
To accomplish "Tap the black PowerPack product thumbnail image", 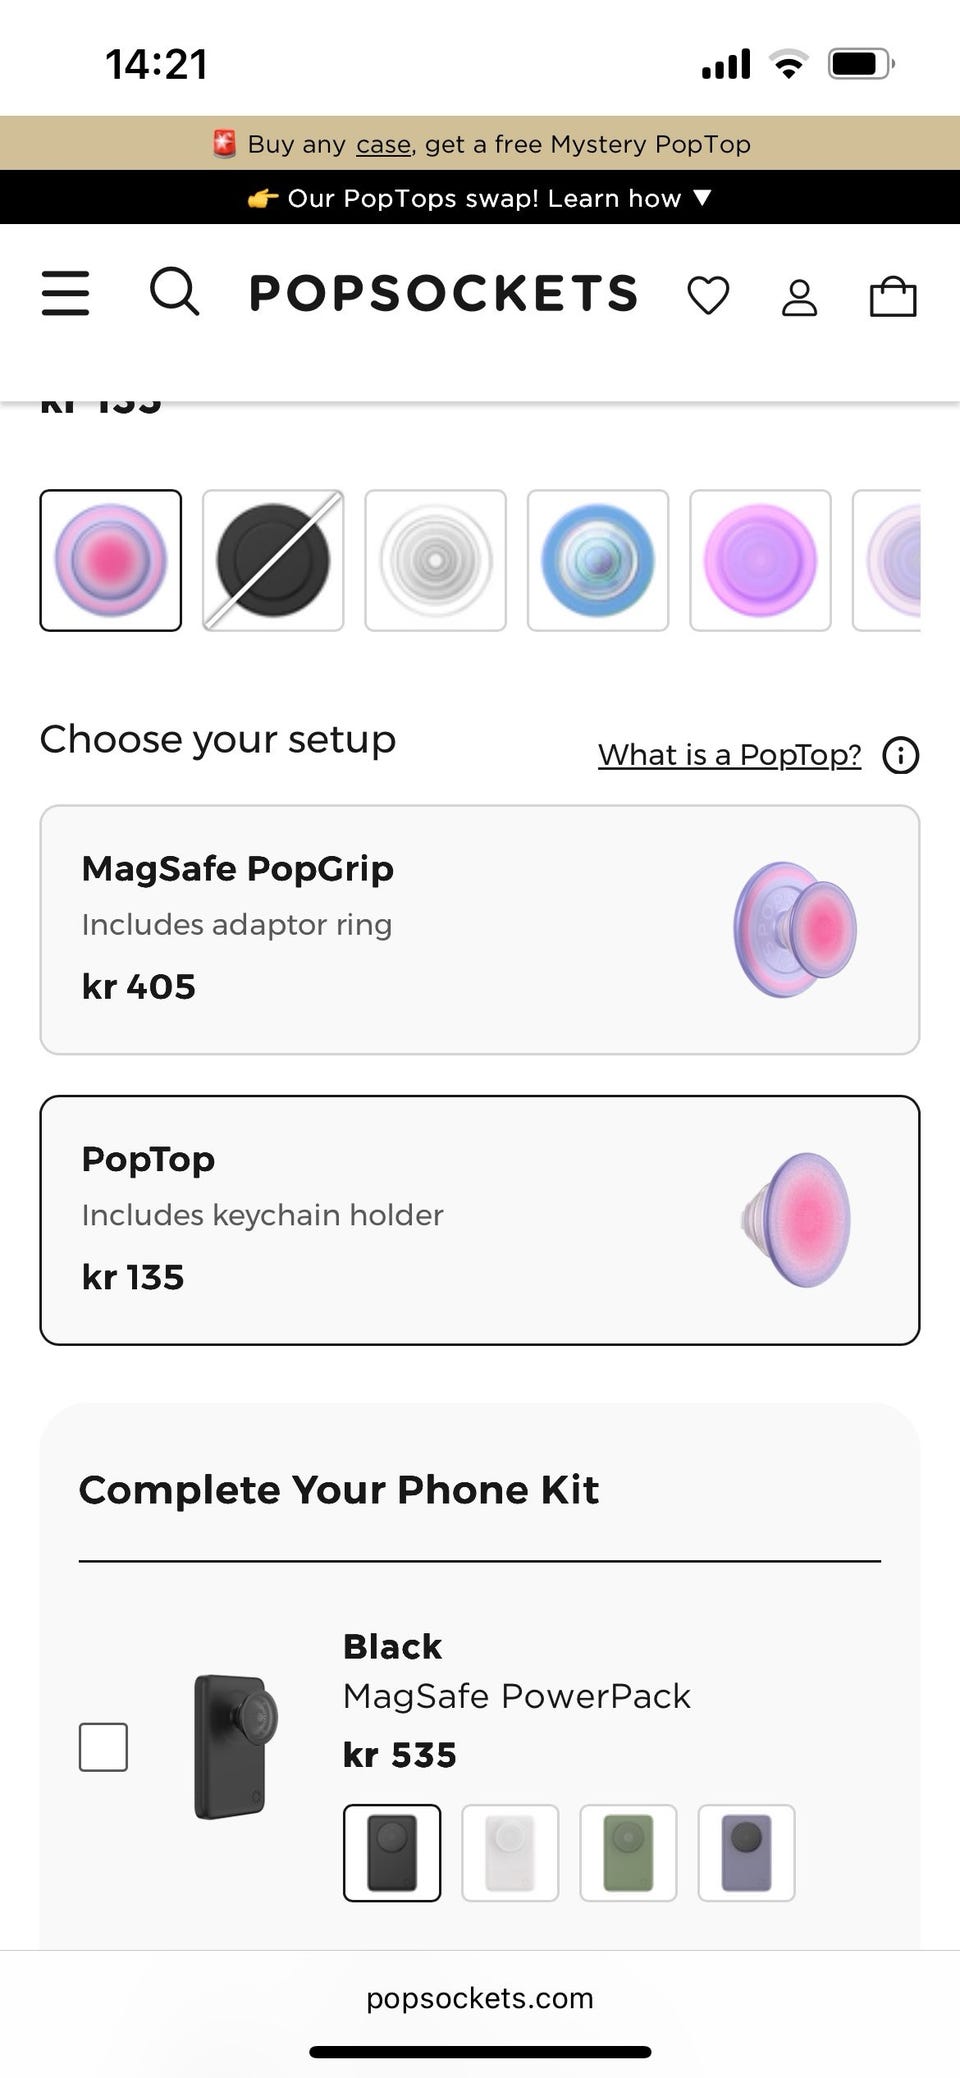I will pyautogui.click(x=235, y=1747).
